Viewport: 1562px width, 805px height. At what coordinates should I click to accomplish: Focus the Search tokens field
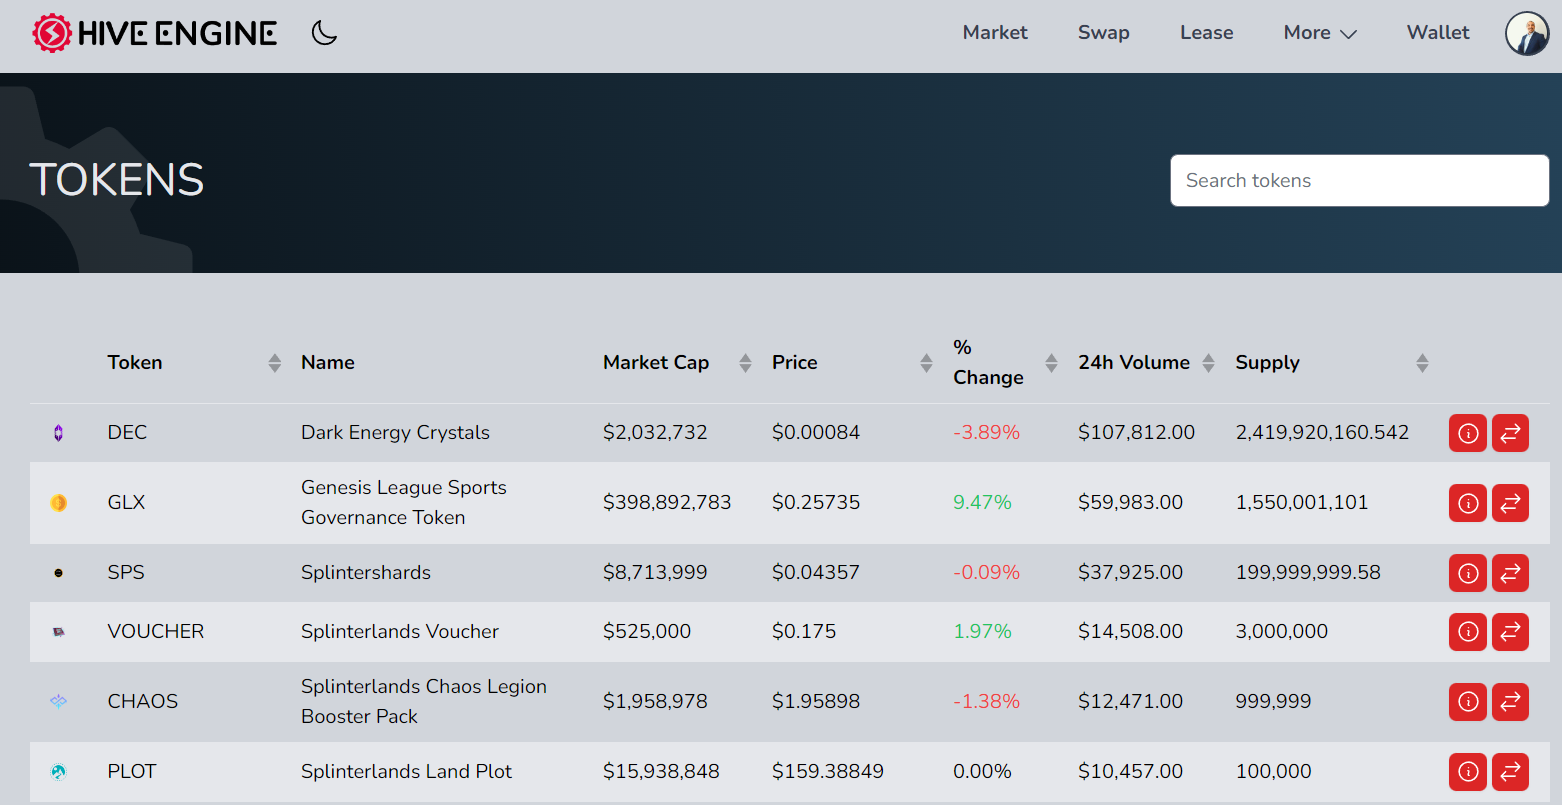click(x=1360, y=180)
